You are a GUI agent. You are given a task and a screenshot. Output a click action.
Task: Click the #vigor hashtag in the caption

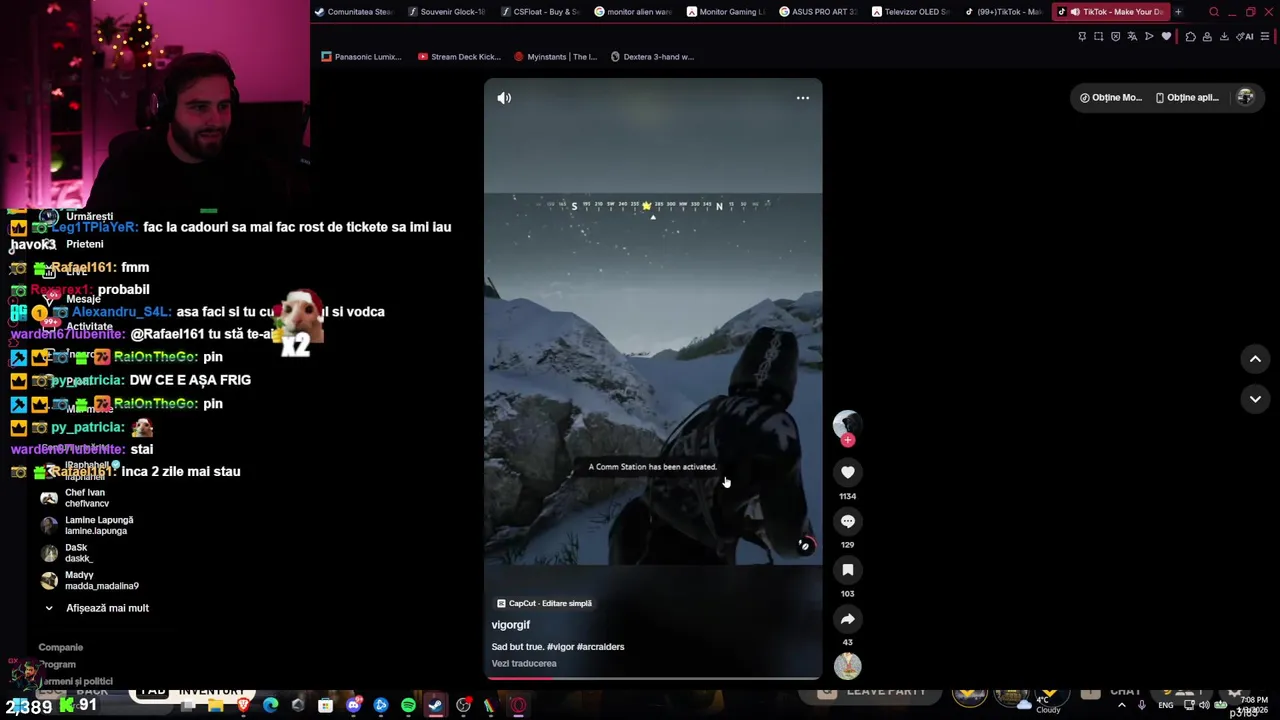tap(559, 647)
